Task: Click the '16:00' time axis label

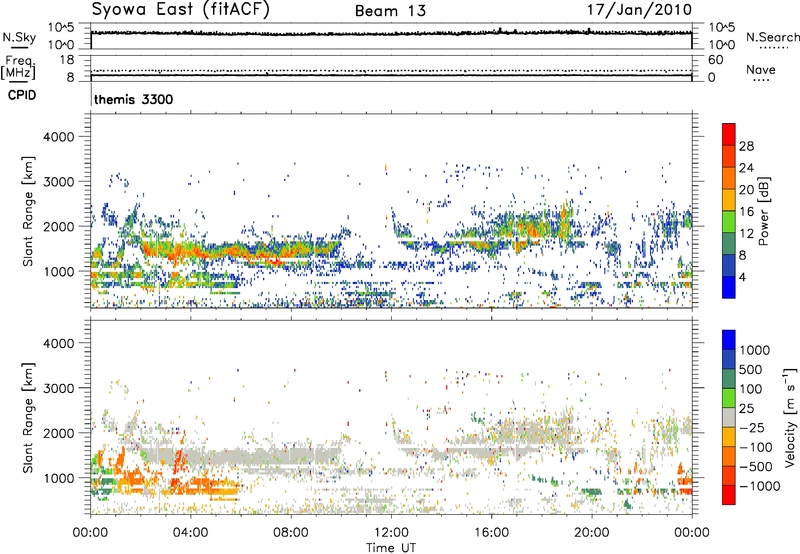Action: coord(491,533)
